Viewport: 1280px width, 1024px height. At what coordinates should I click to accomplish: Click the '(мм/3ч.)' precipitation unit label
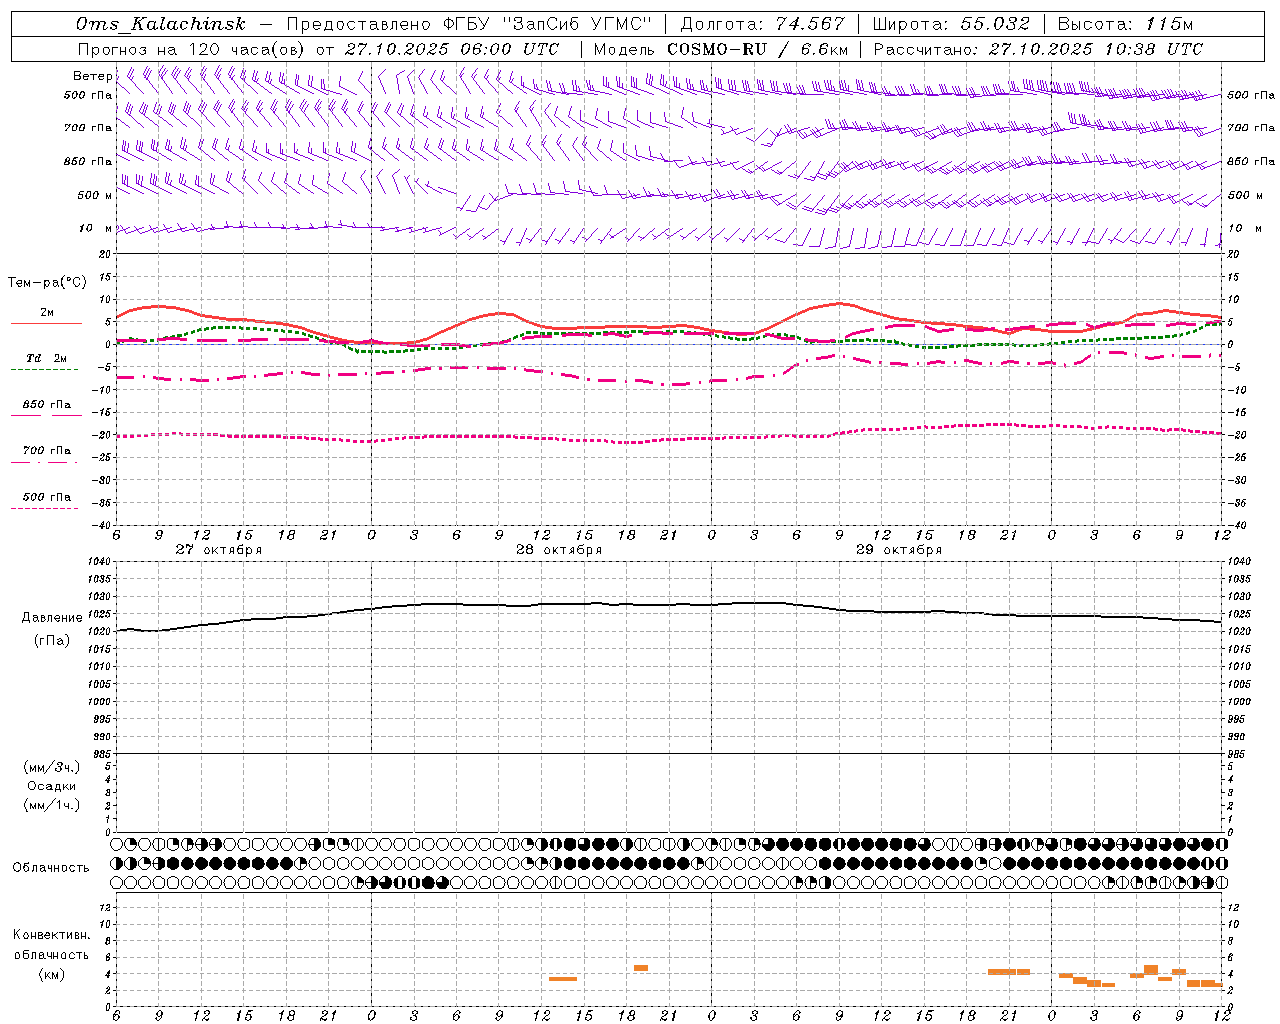pos(52,767)
